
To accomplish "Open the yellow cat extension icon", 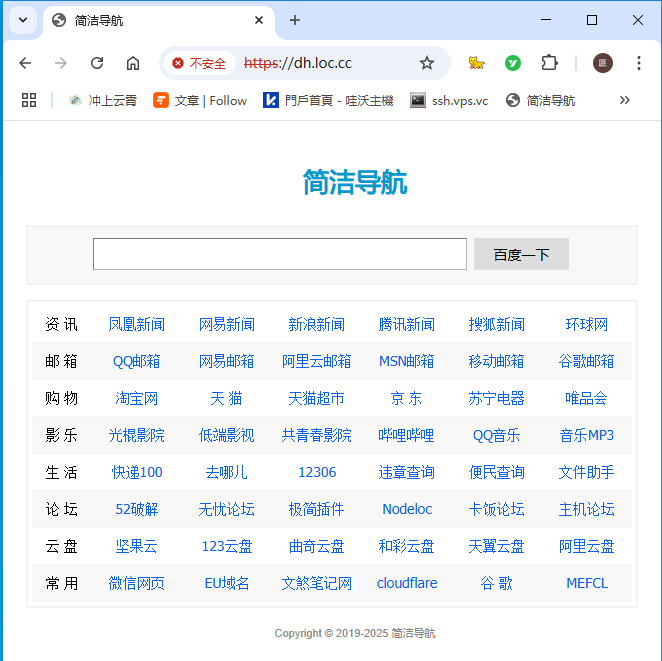I will 476,63.
